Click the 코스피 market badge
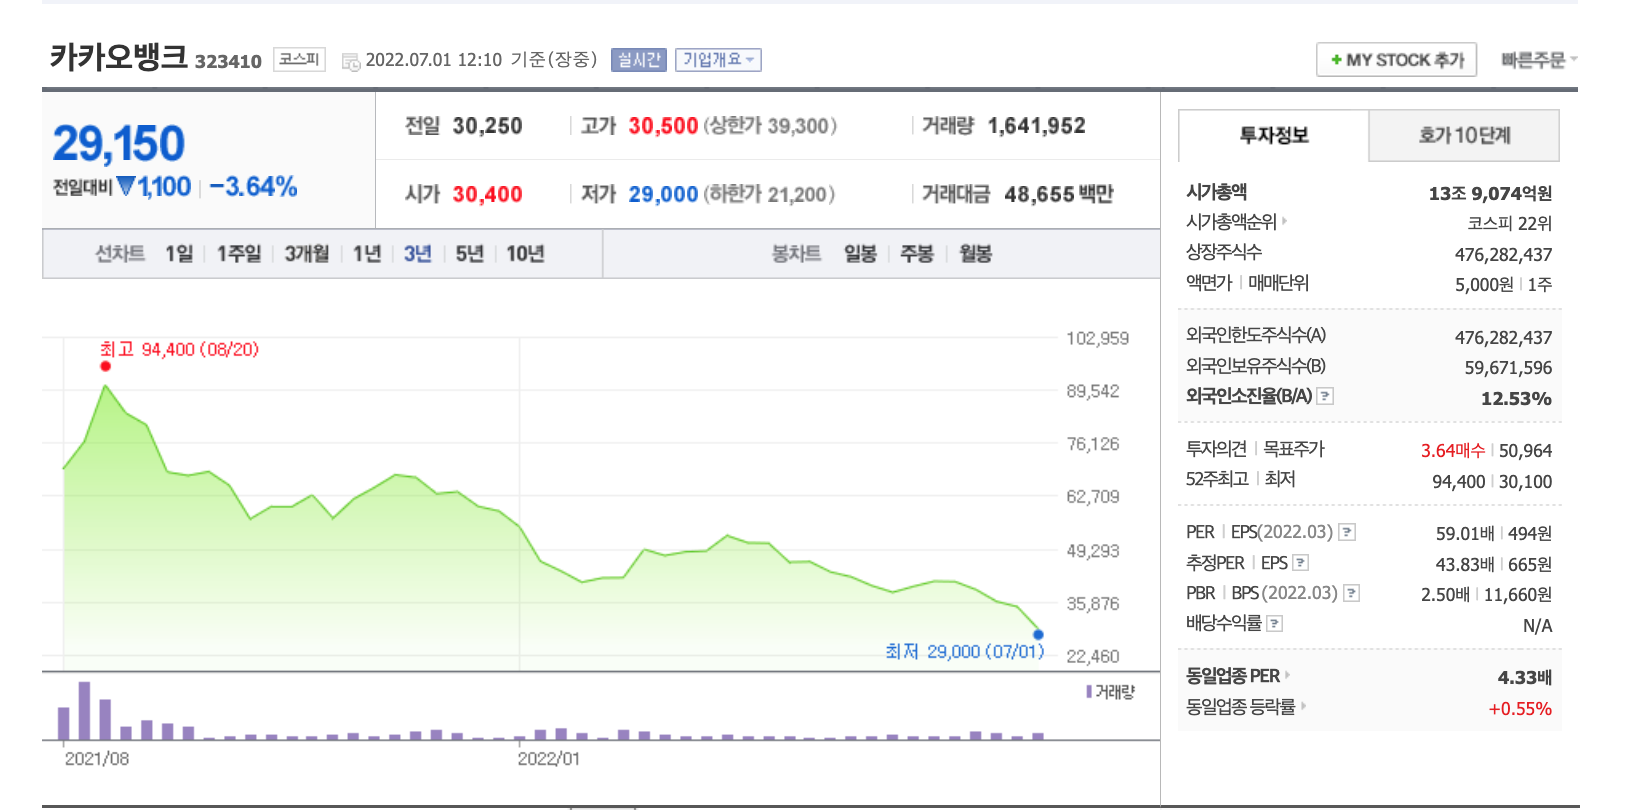 [299, 60]
